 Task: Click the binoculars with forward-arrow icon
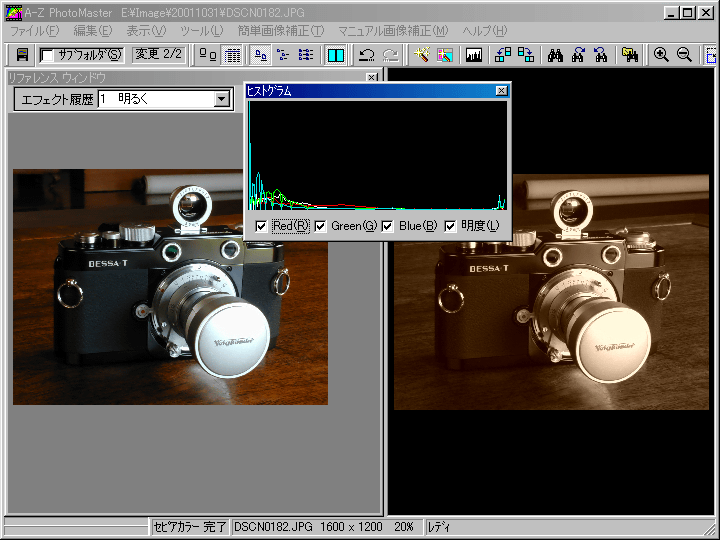pyautogui.click(x=578, y=55)
